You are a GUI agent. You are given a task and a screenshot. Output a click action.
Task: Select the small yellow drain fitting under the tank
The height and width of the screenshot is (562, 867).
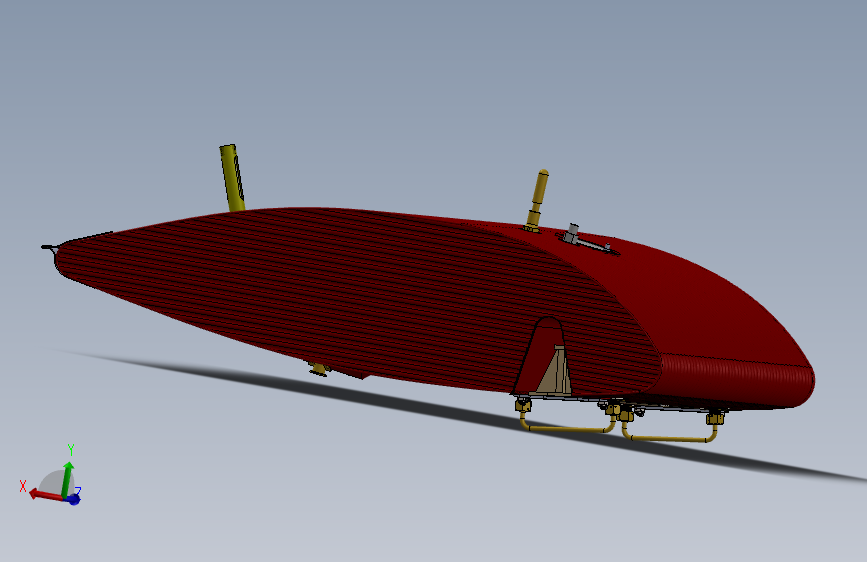[319, 369]
